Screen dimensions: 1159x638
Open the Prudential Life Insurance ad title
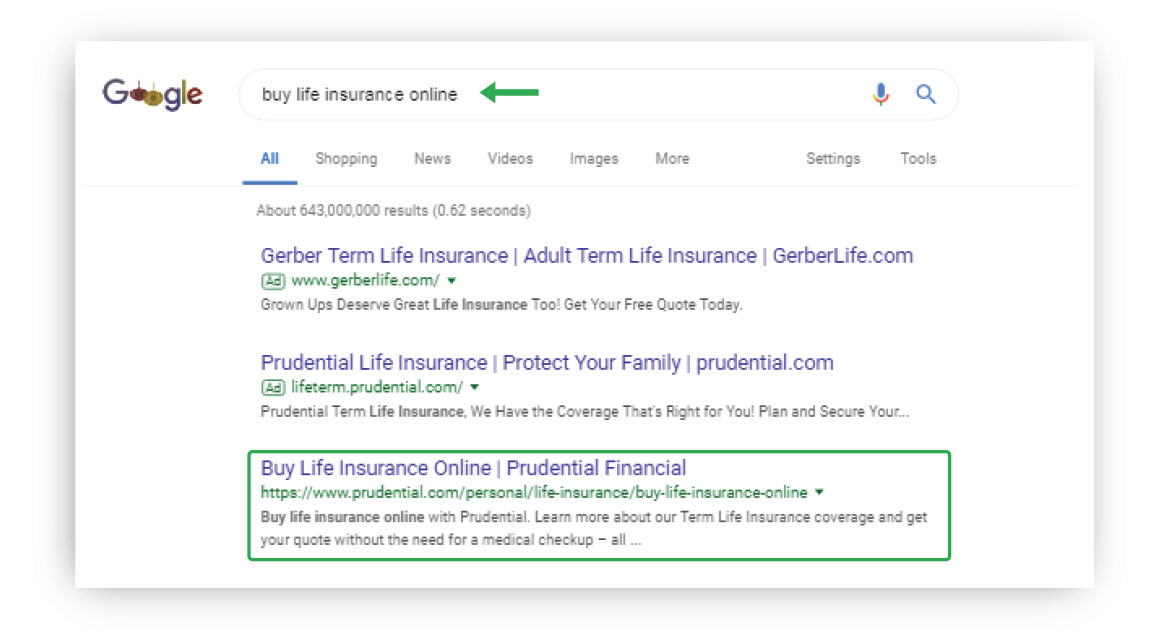pyautogui.click(x=547, y=363)
